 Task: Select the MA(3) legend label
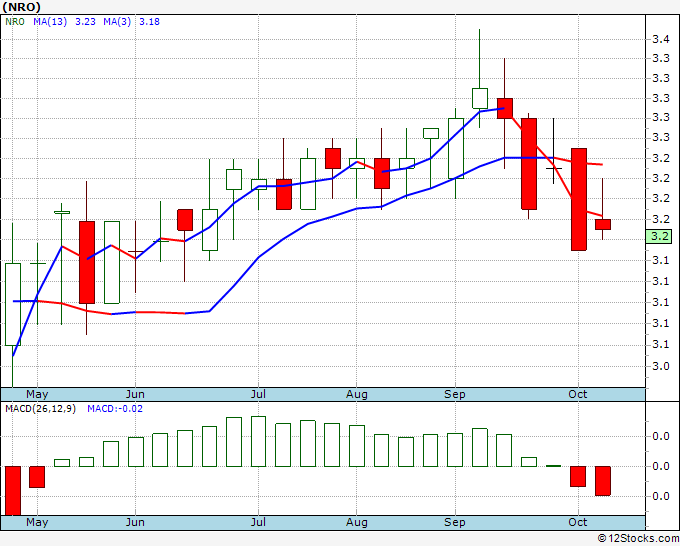(117, 21)
